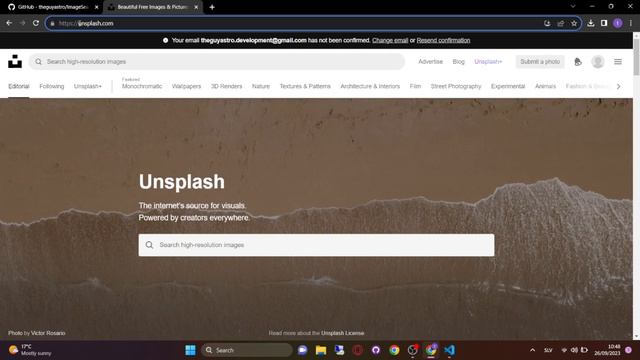
Task: Reload the page with the refresh icon
Action: (x=36, y=23)
